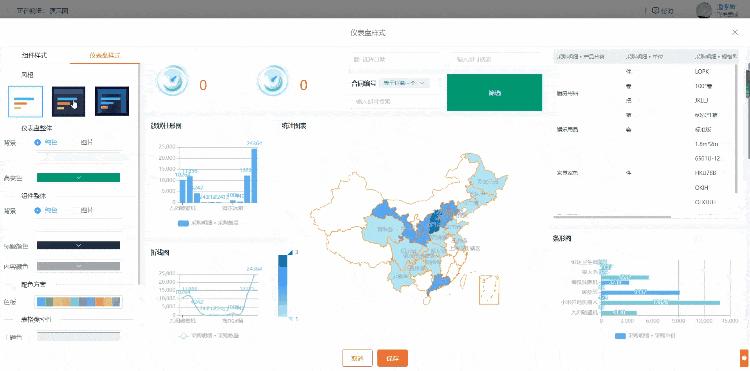Click the third table column header
The height and width of the screenshot is (371, 750).
pos(714,56)
